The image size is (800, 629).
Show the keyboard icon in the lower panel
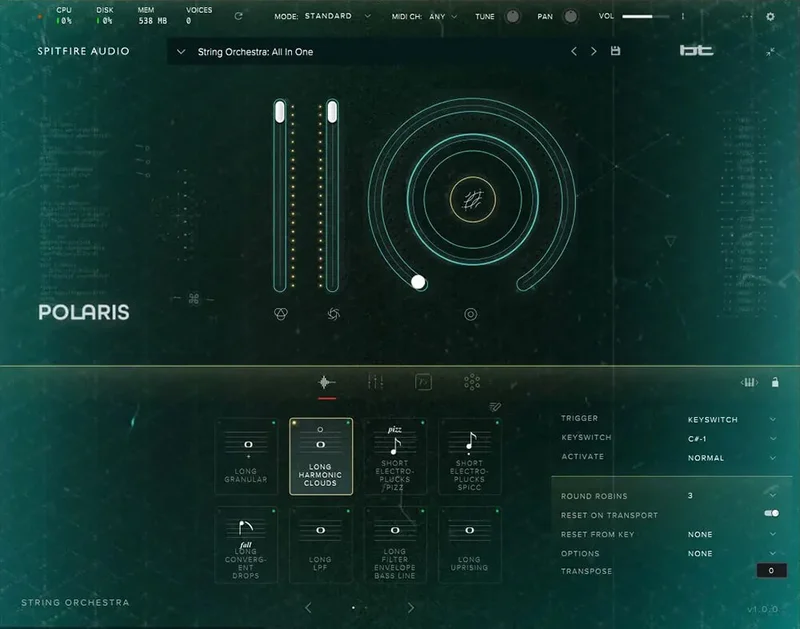click(x=749, y=382)
